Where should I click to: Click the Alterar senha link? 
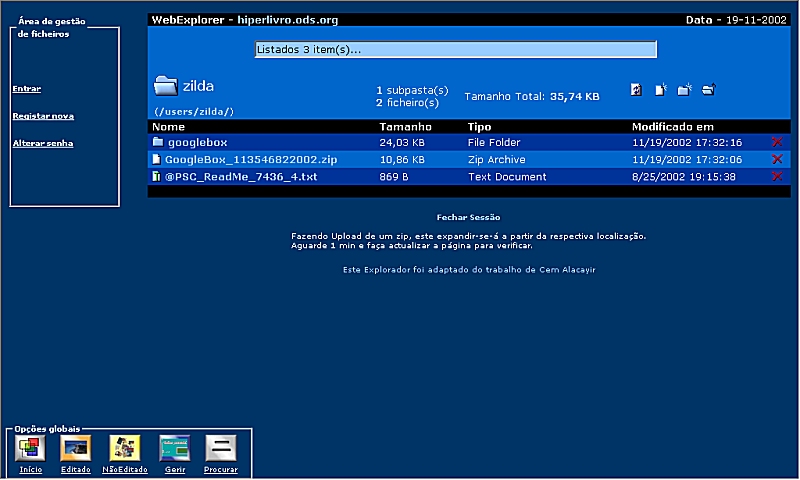(43, 143)
